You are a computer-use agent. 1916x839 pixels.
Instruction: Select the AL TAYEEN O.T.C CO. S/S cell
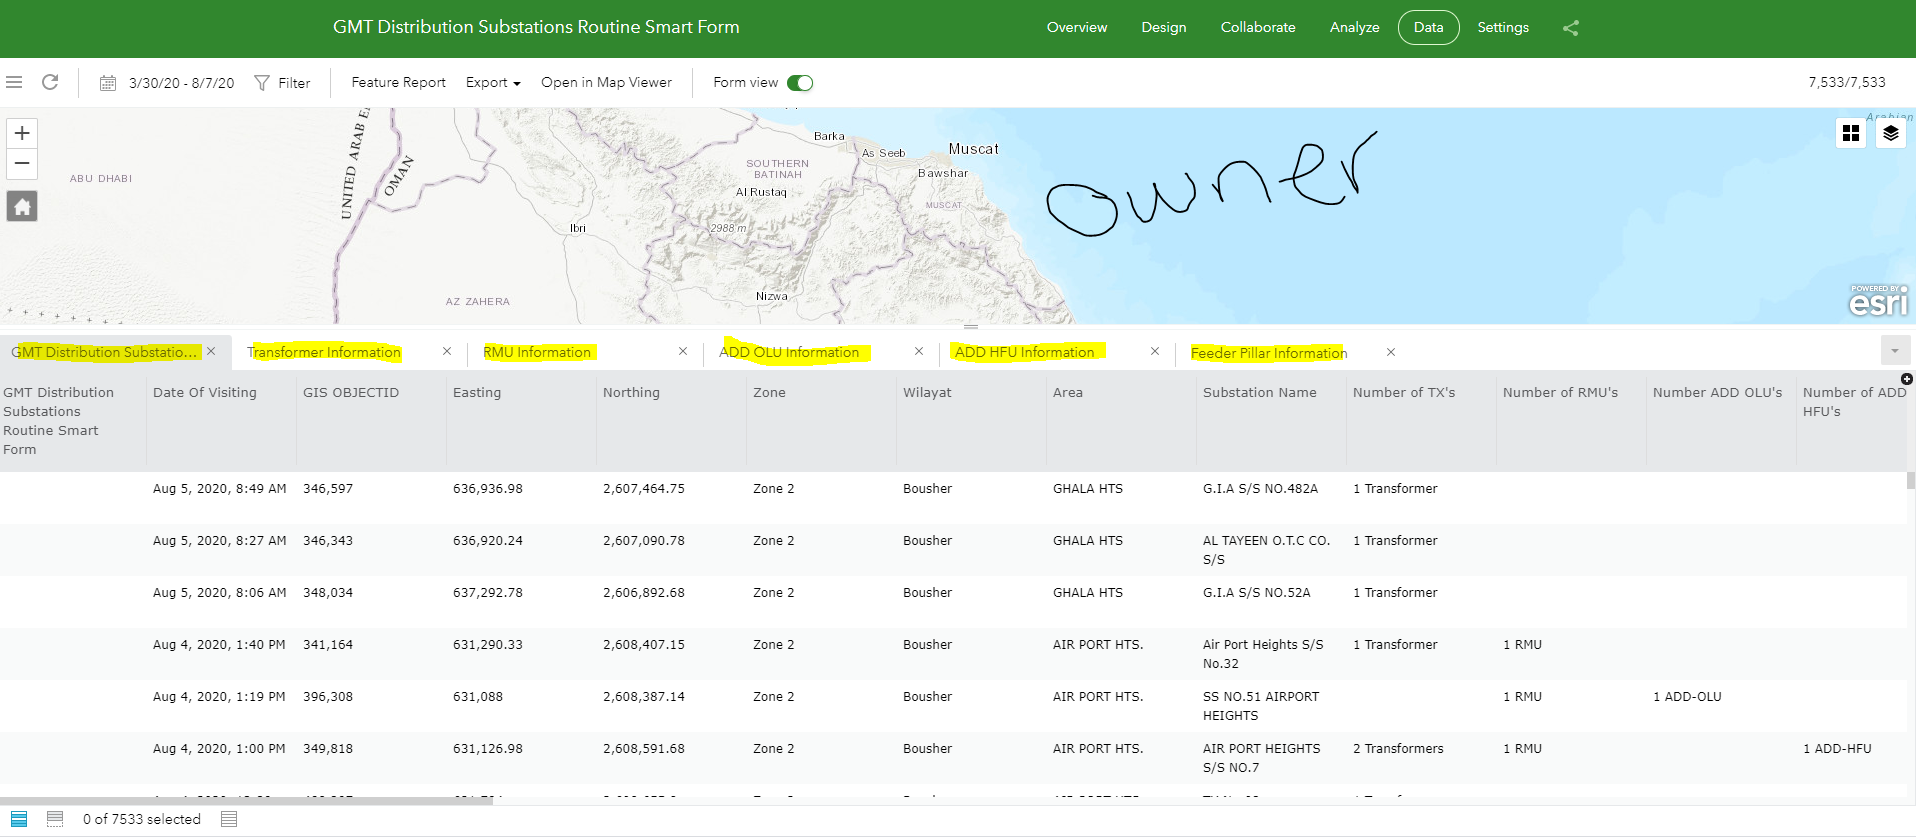pyautogui.click(x=1267, y=550)
